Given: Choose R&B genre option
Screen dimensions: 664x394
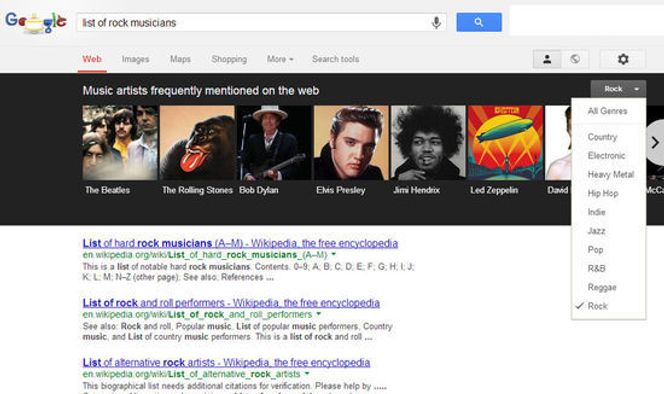Looking at the screenshot, I should pos(609,268).
